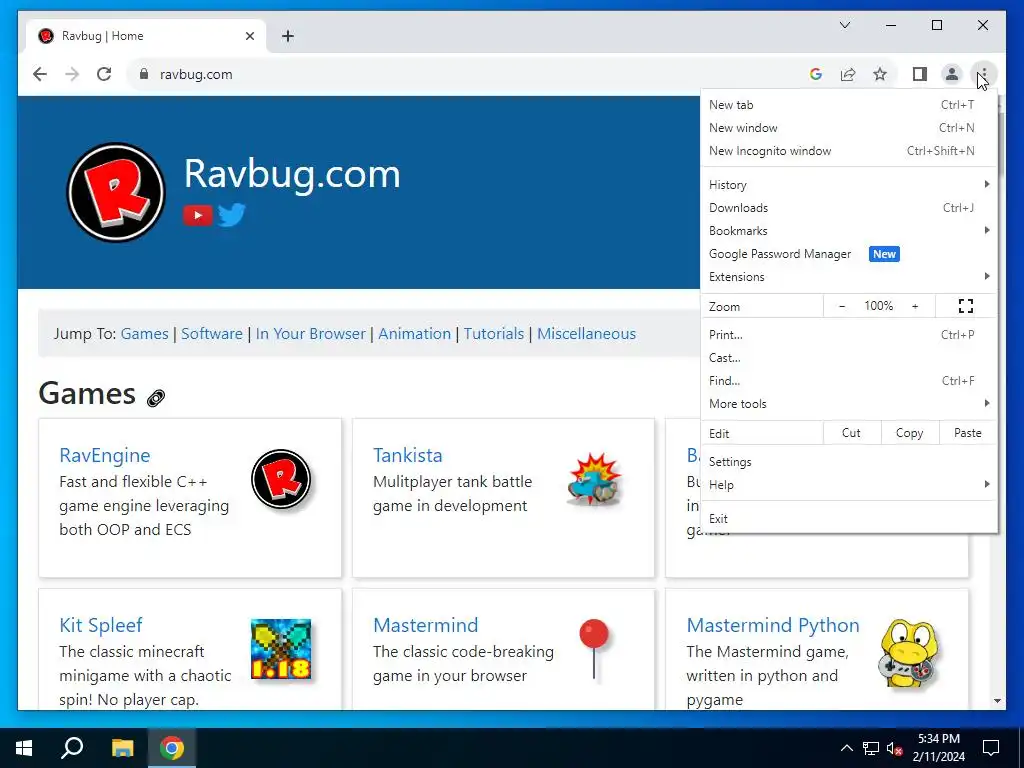Expand the History submenu
Screen dimensions: 1024x768
point(848,185)
